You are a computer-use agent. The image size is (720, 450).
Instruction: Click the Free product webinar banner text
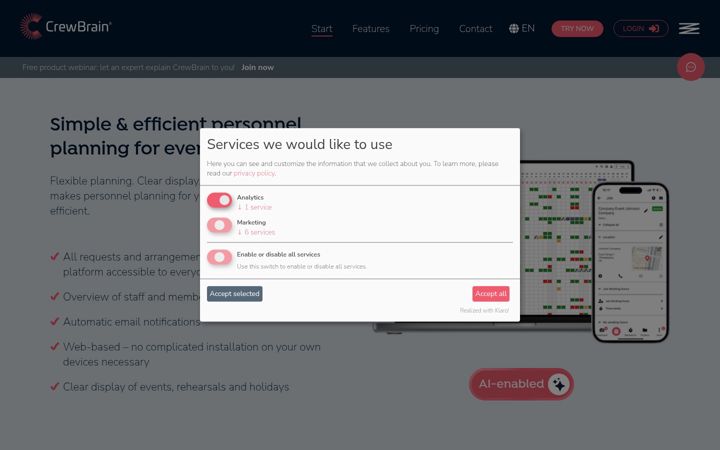tap(129, 68)
